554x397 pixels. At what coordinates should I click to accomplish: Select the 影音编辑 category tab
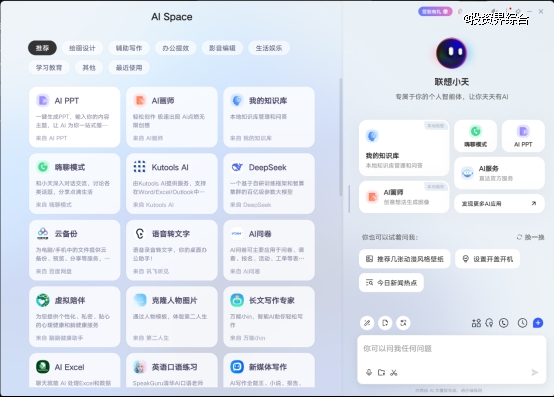point(222,48)
